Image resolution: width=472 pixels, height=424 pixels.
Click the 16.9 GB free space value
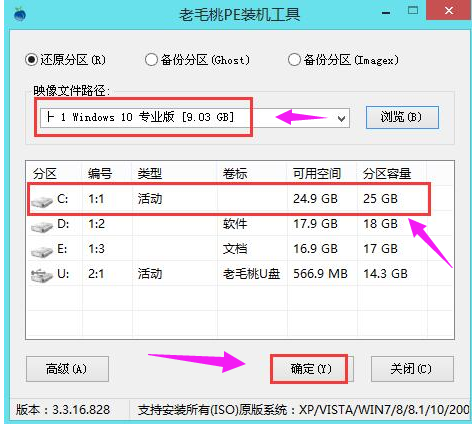pyautogui.click(x=315, y=249)
